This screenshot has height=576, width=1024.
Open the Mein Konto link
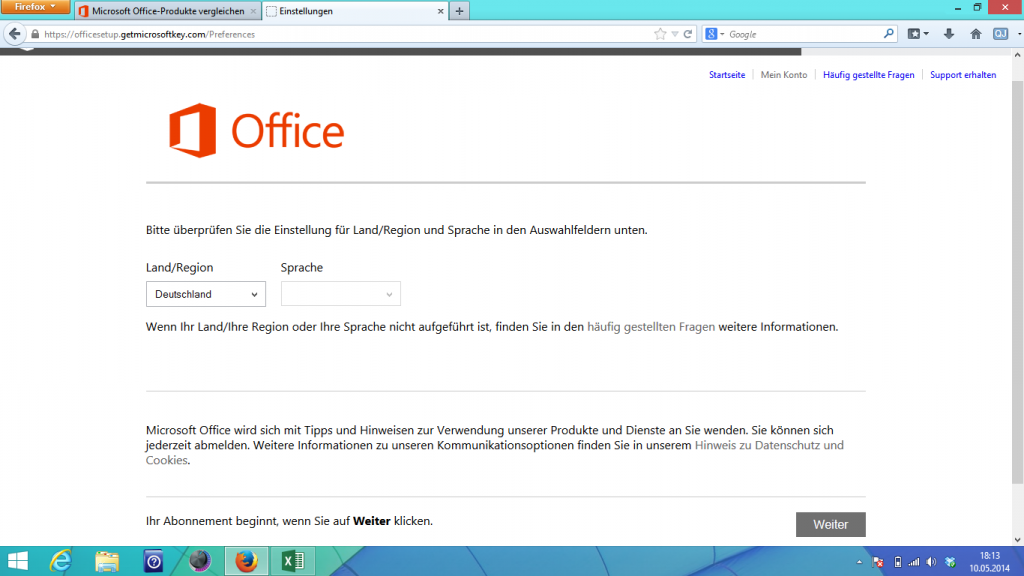coord(784,75)
